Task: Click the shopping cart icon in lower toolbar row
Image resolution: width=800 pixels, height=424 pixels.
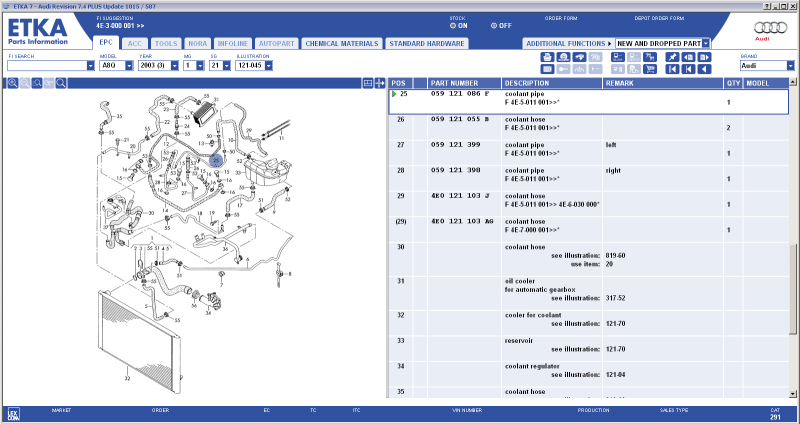Action: tap(650, 69)
